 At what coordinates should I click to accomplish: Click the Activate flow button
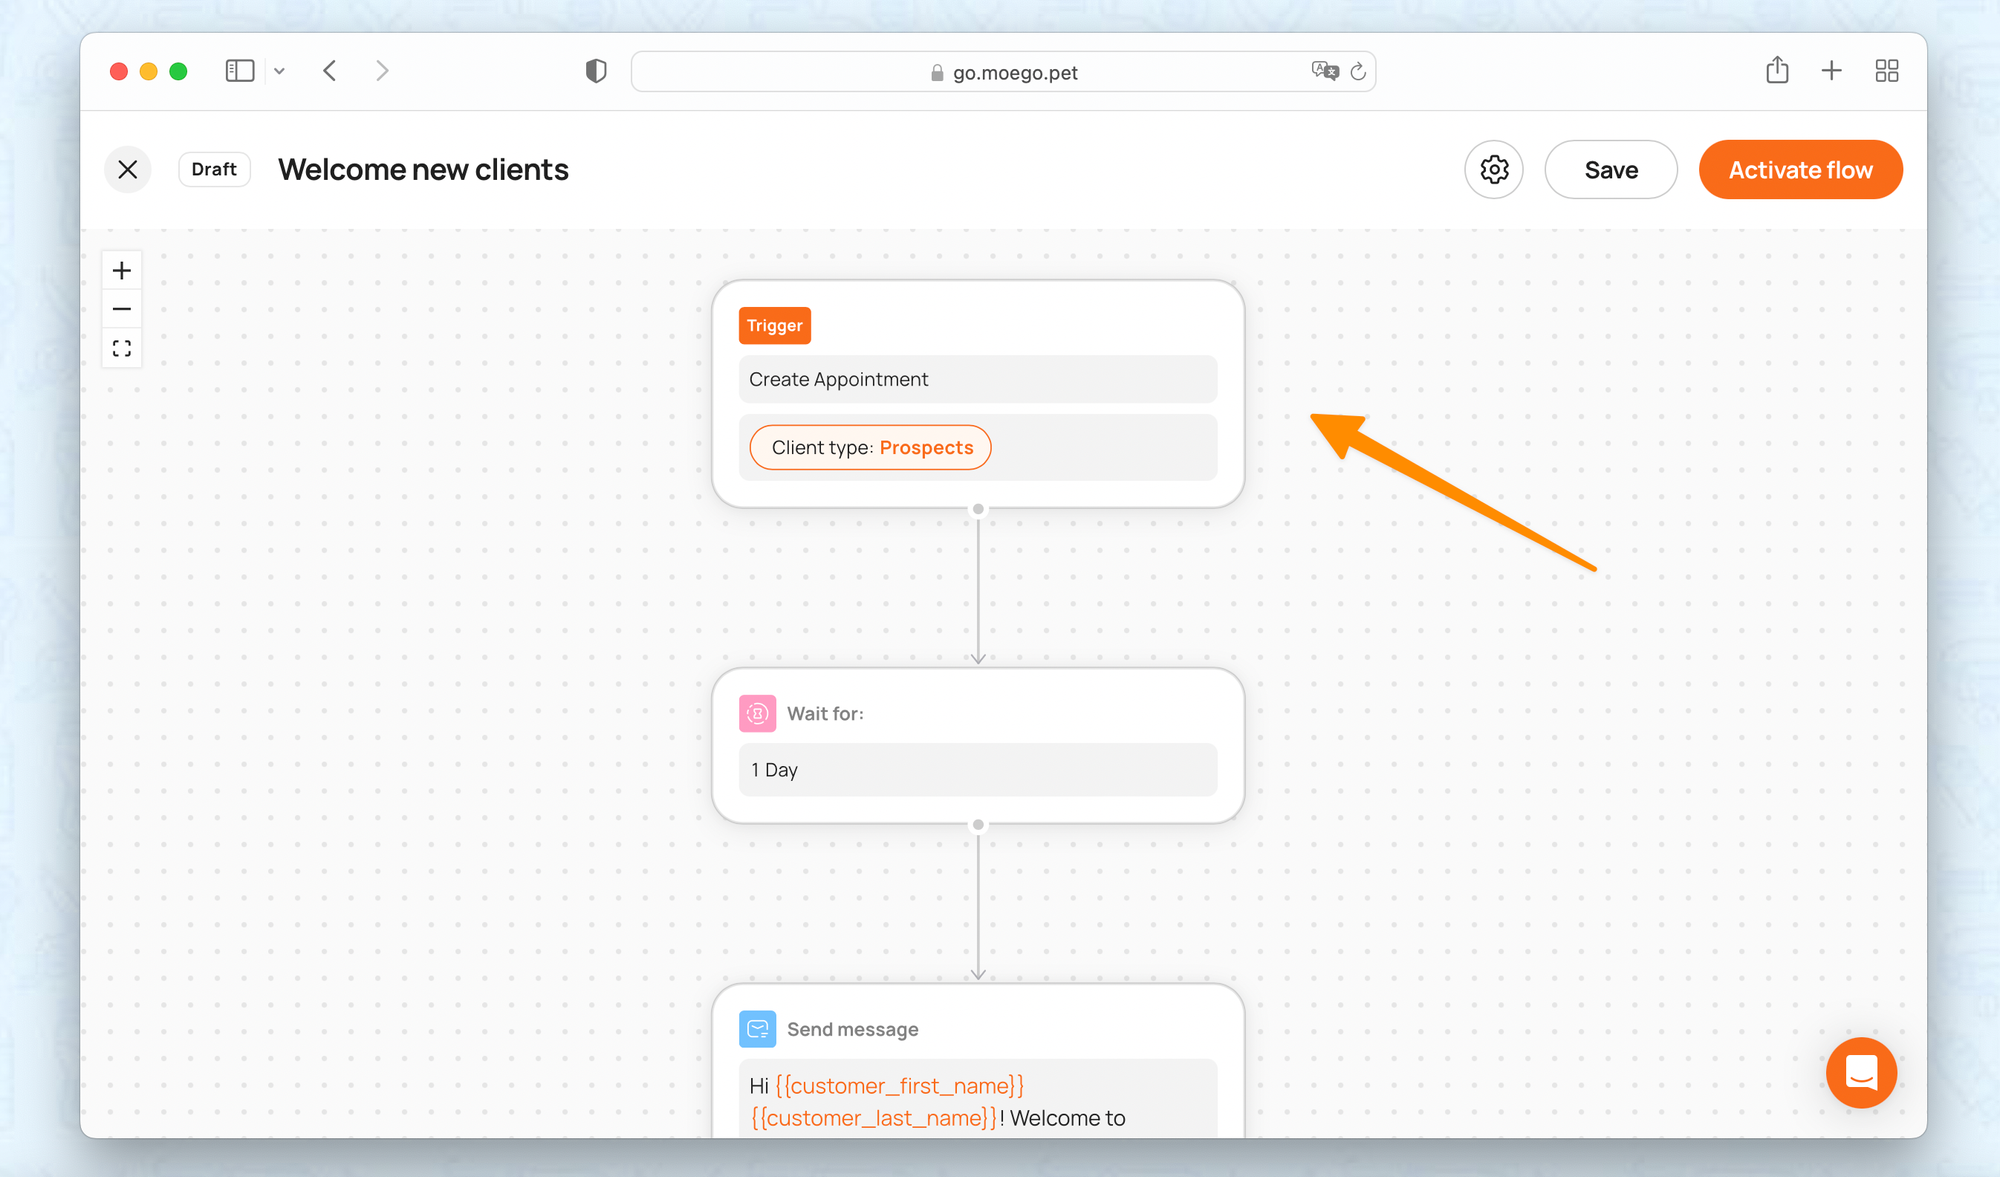click(x=1800, y=170)
